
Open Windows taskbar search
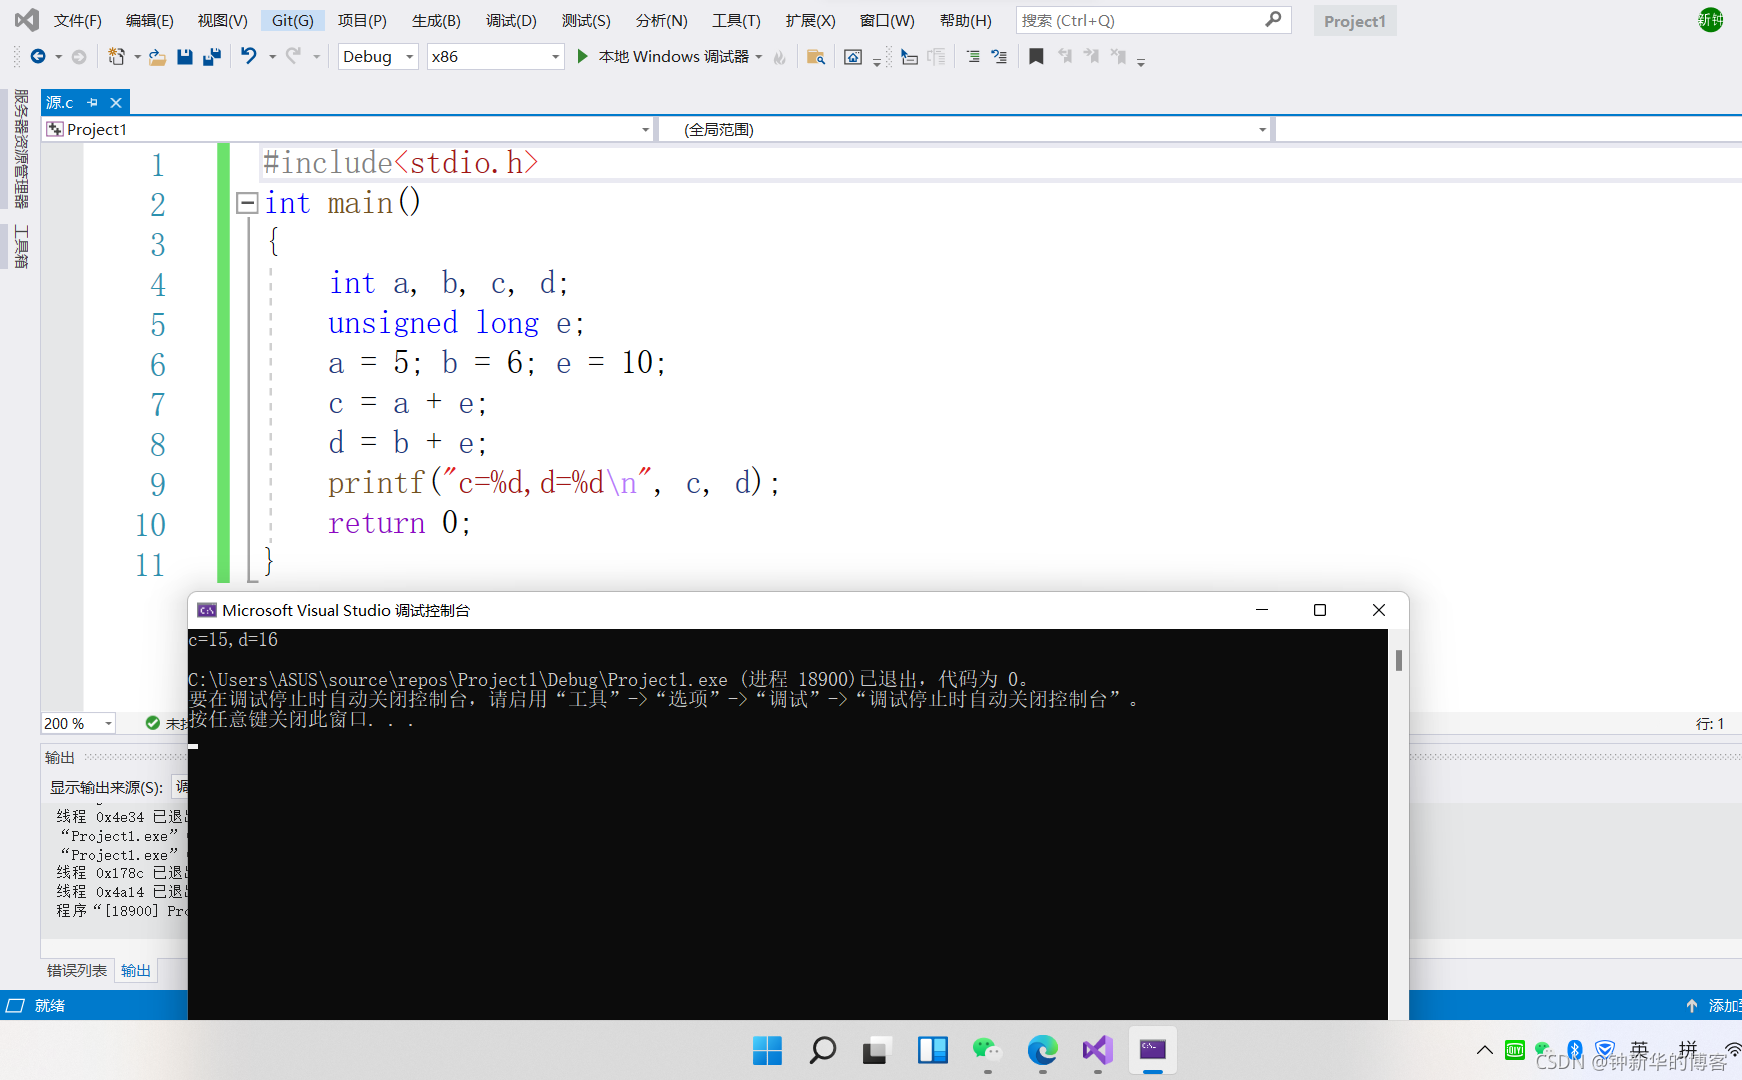[822, 1050]
